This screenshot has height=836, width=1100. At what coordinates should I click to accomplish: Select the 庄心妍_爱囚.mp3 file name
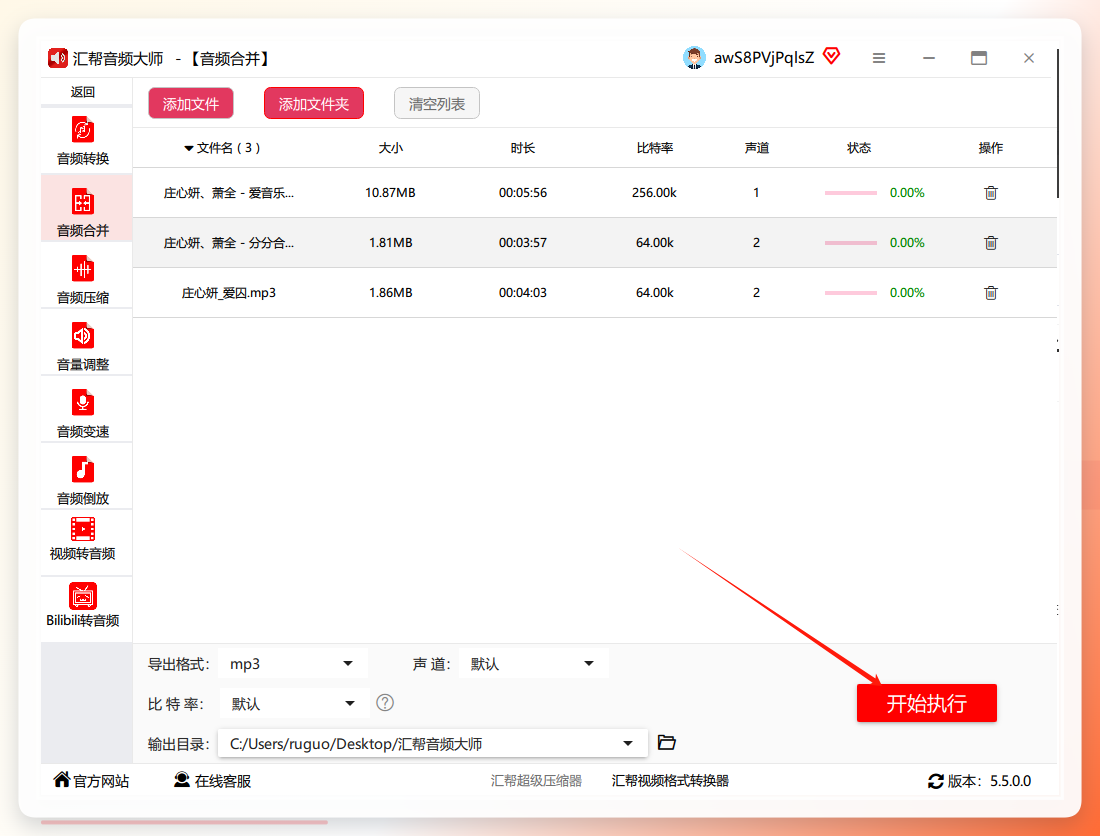(x=229, y=292)
